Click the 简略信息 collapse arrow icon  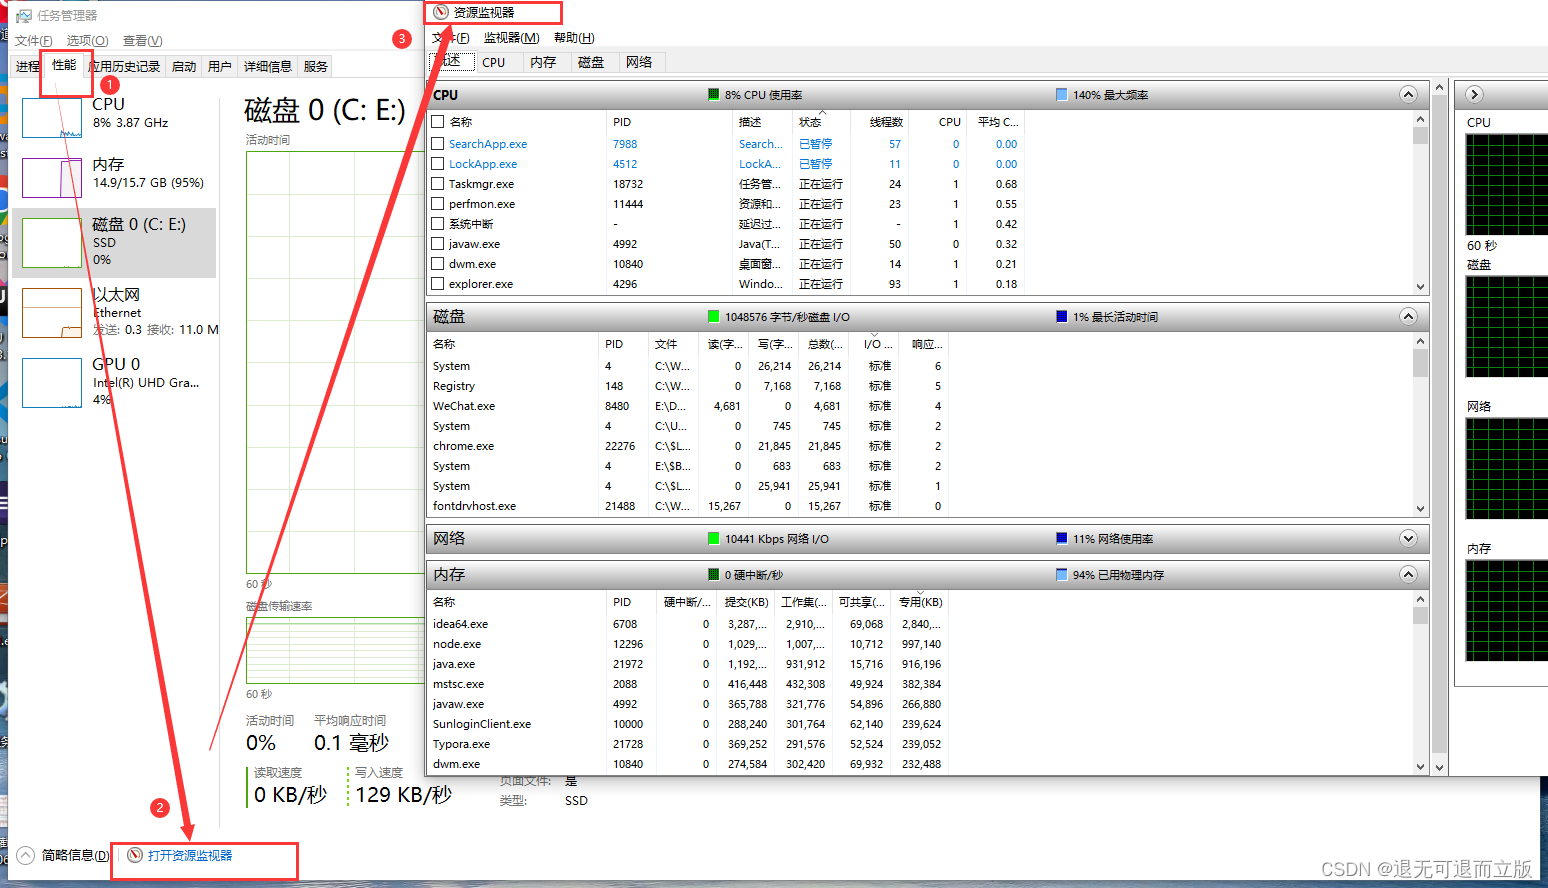click(x=25, y=855)
